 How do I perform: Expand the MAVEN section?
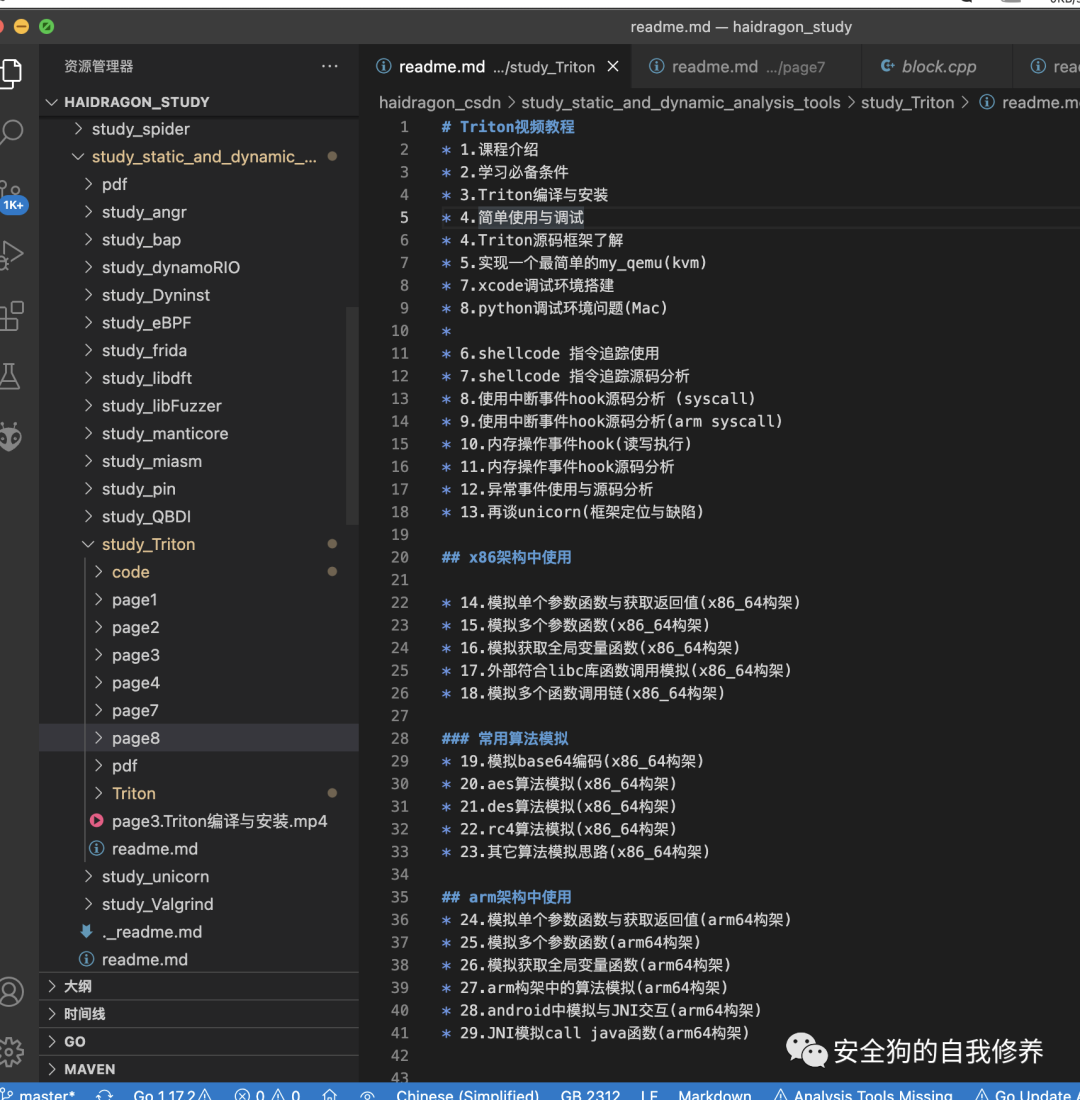pyautogui.click(x=199, y=1069)
